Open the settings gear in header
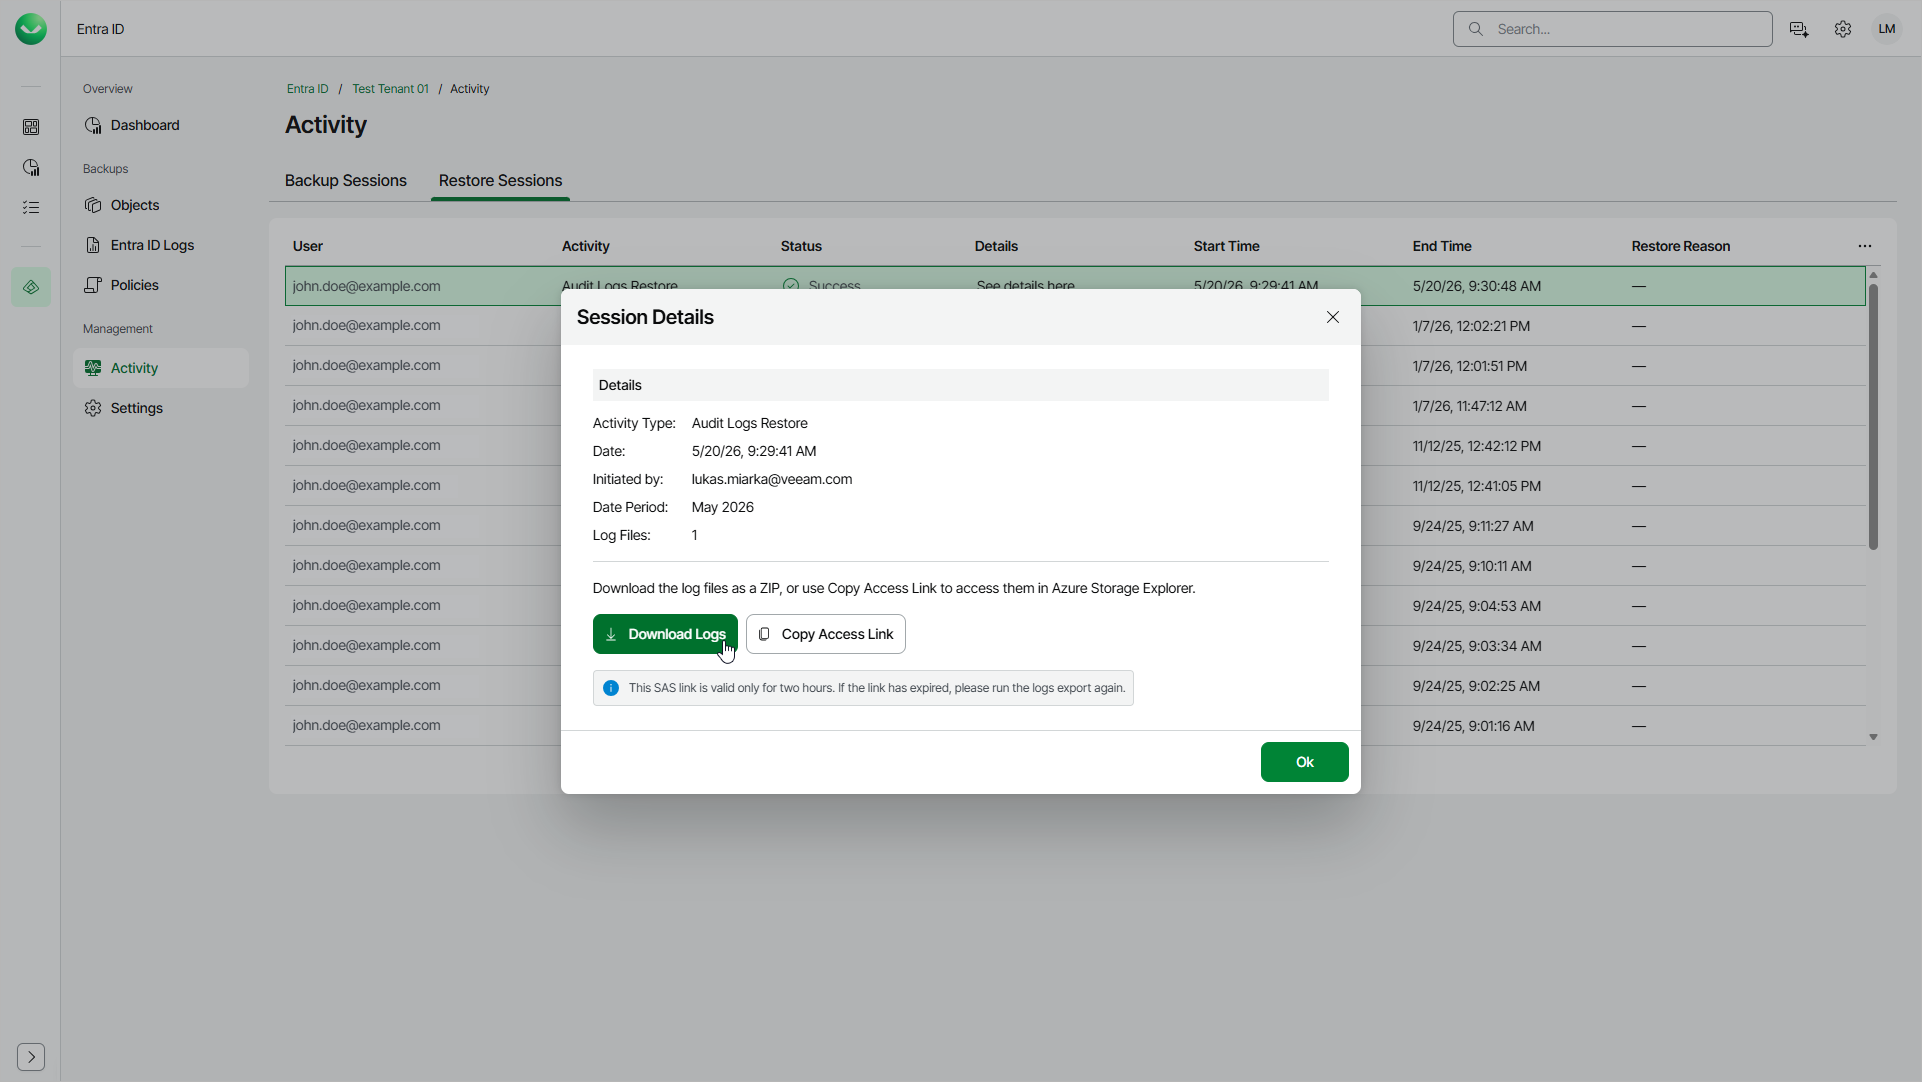Image resolution: width=1922 pixels, height=1082 pixels. click(x=1843, y=29)
